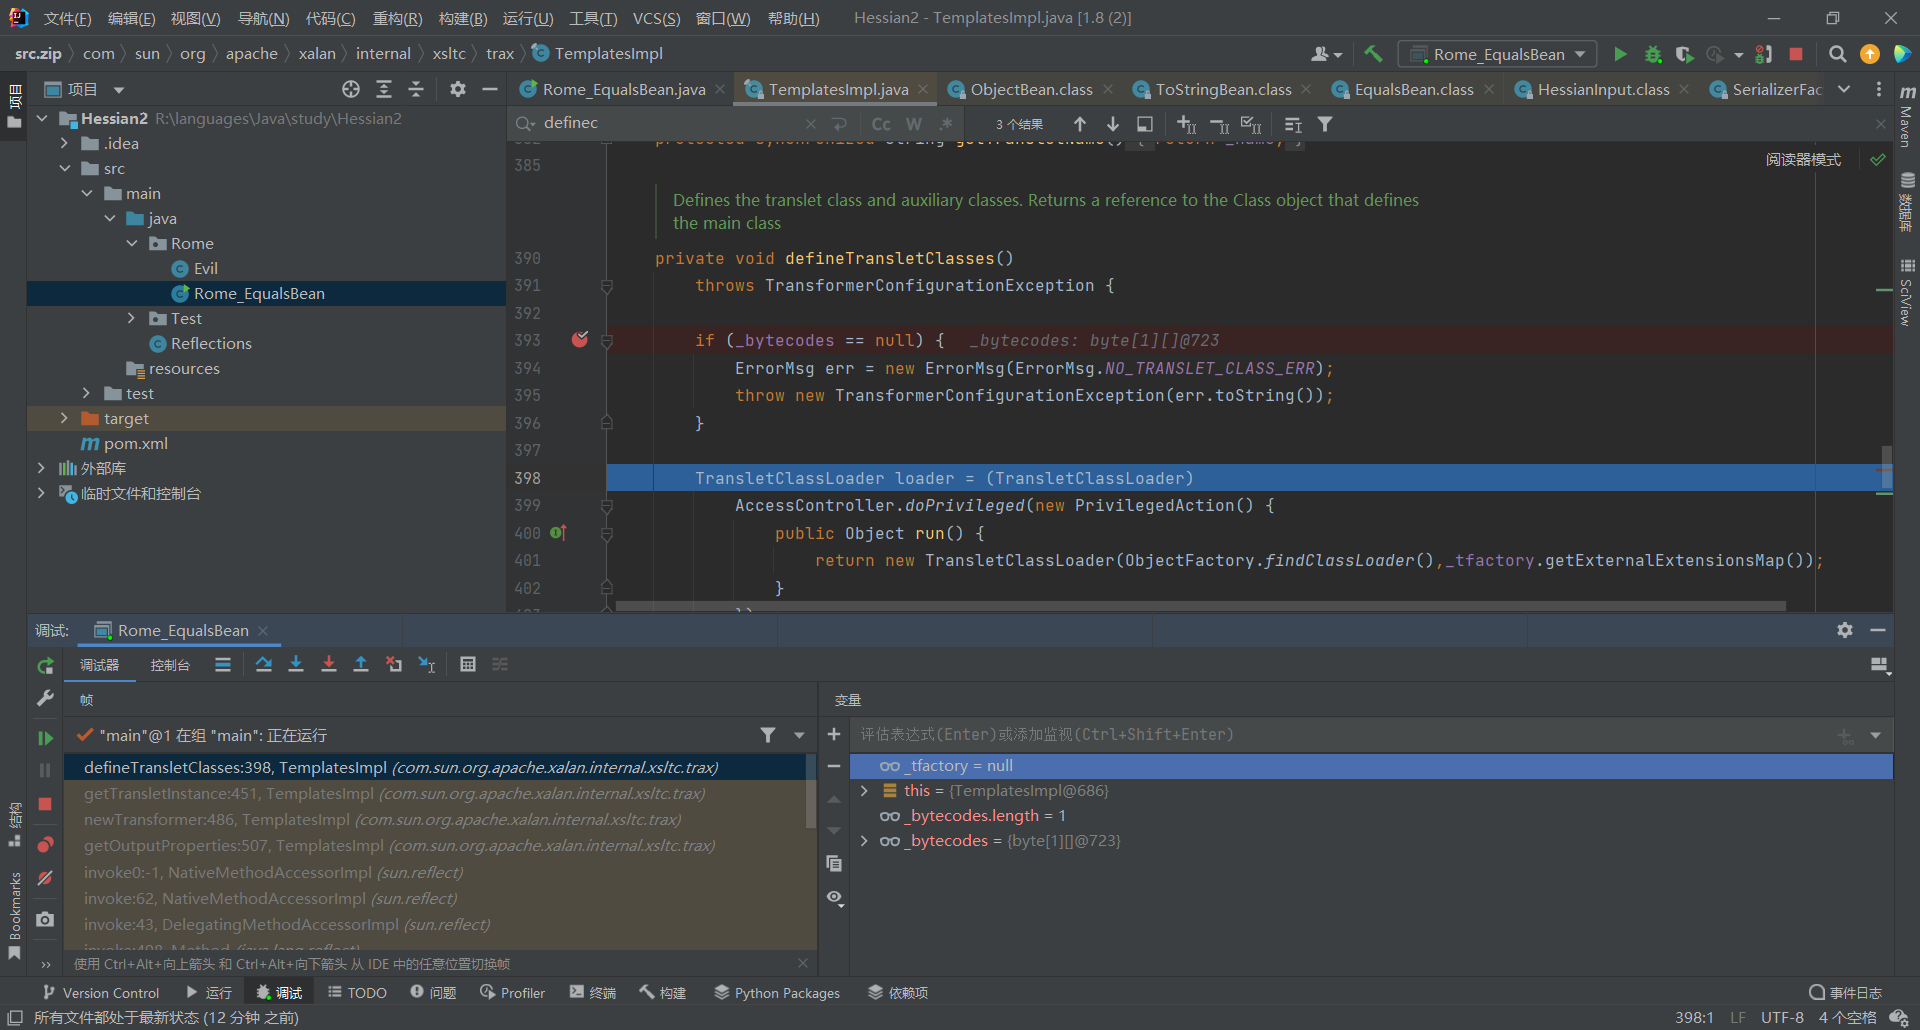The image size is (1920, 1030).
Task: Click the Resume Program icon
Action: tap(45, 738)
